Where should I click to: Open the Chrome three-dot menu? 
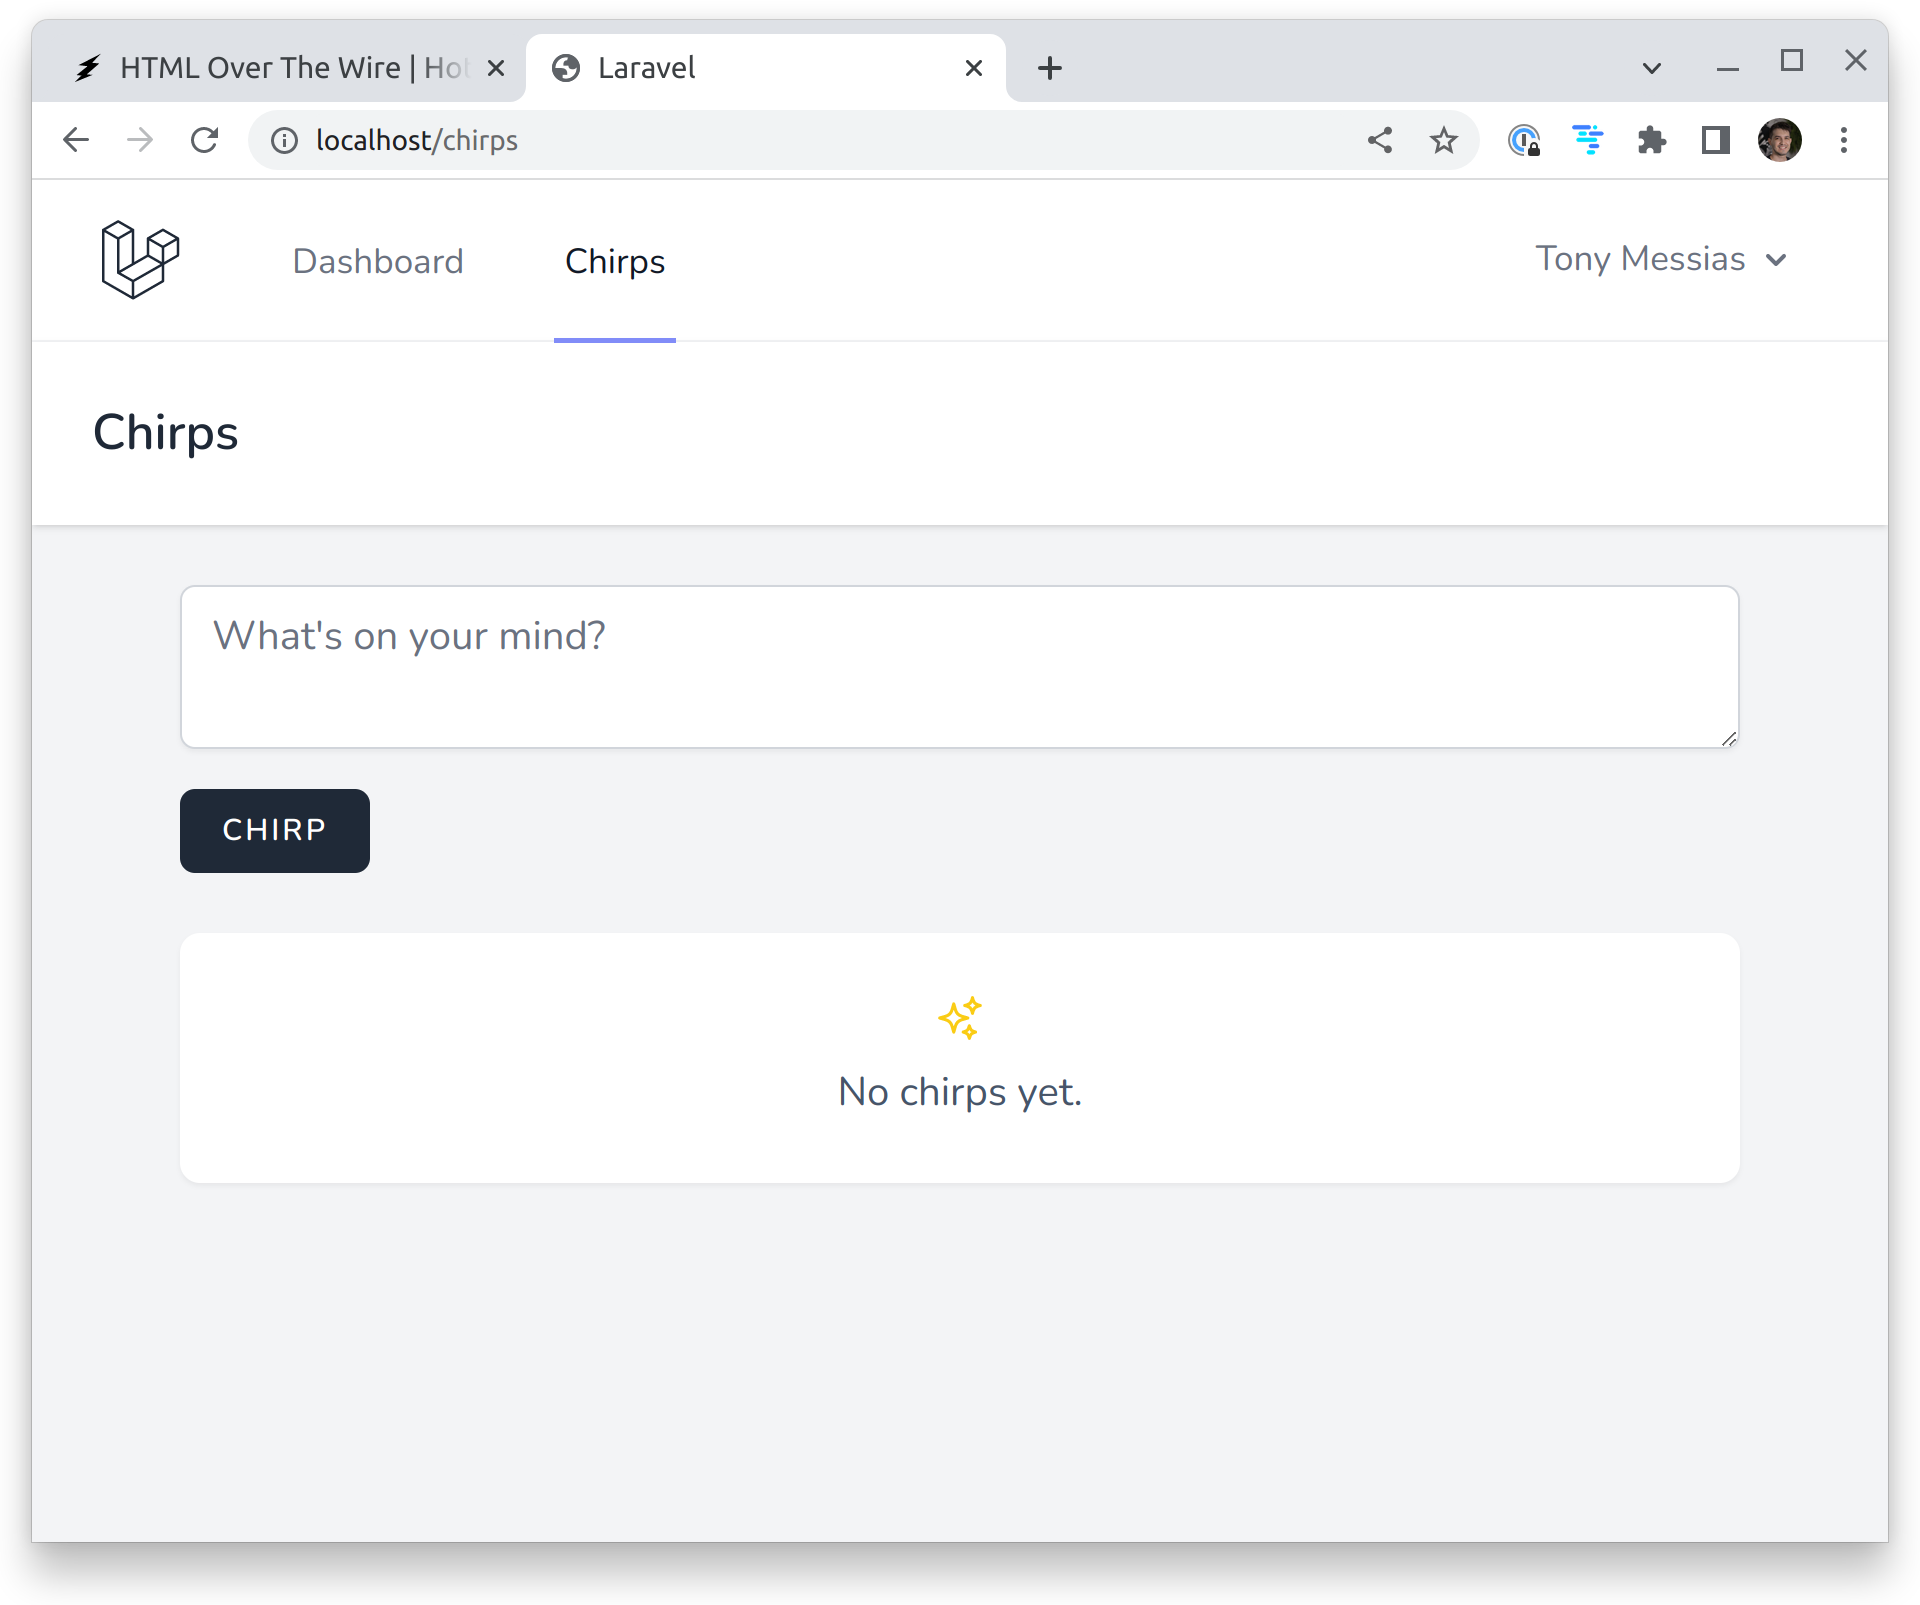[x=1844, y=140]
